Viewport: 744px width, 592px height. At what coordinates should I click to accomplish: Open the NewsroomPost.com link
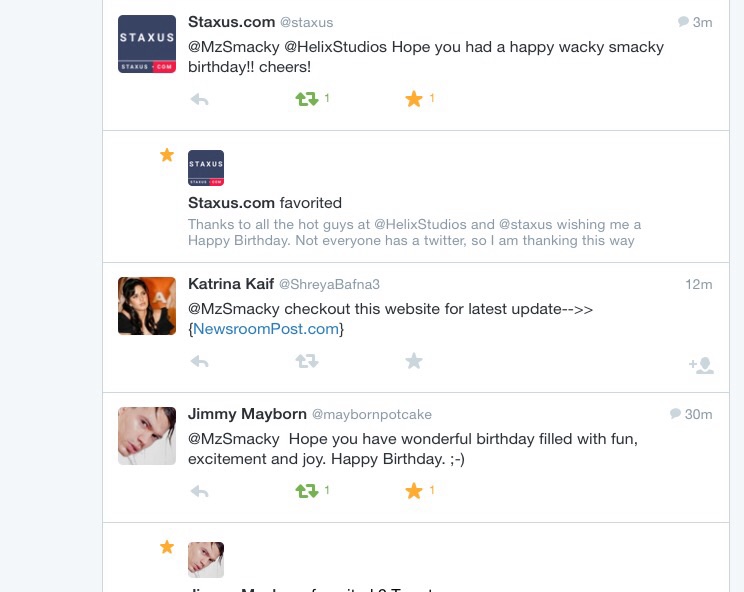266,329
